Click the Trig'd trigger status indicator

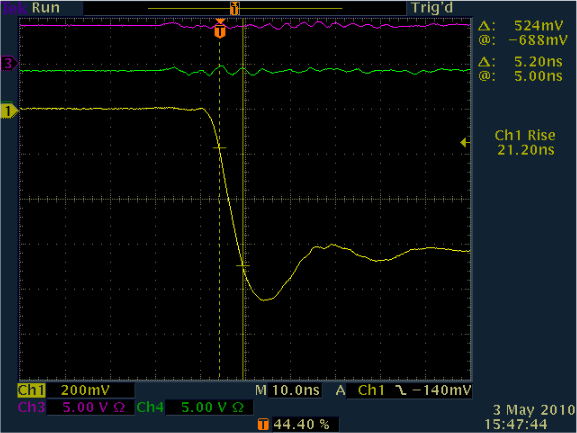click(x=432, y=8)
